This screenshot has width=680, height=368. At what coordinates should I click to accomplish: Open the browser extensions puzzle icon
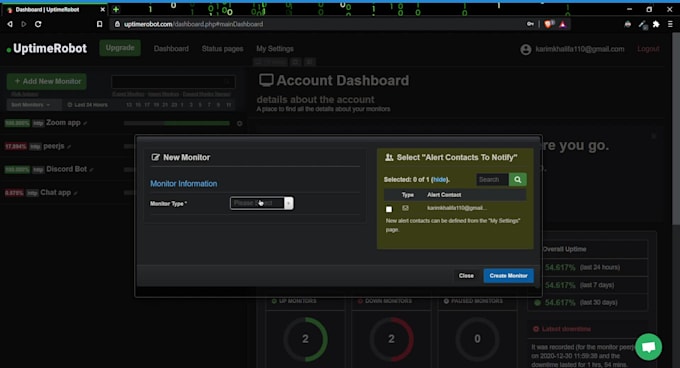pos(656,24)
